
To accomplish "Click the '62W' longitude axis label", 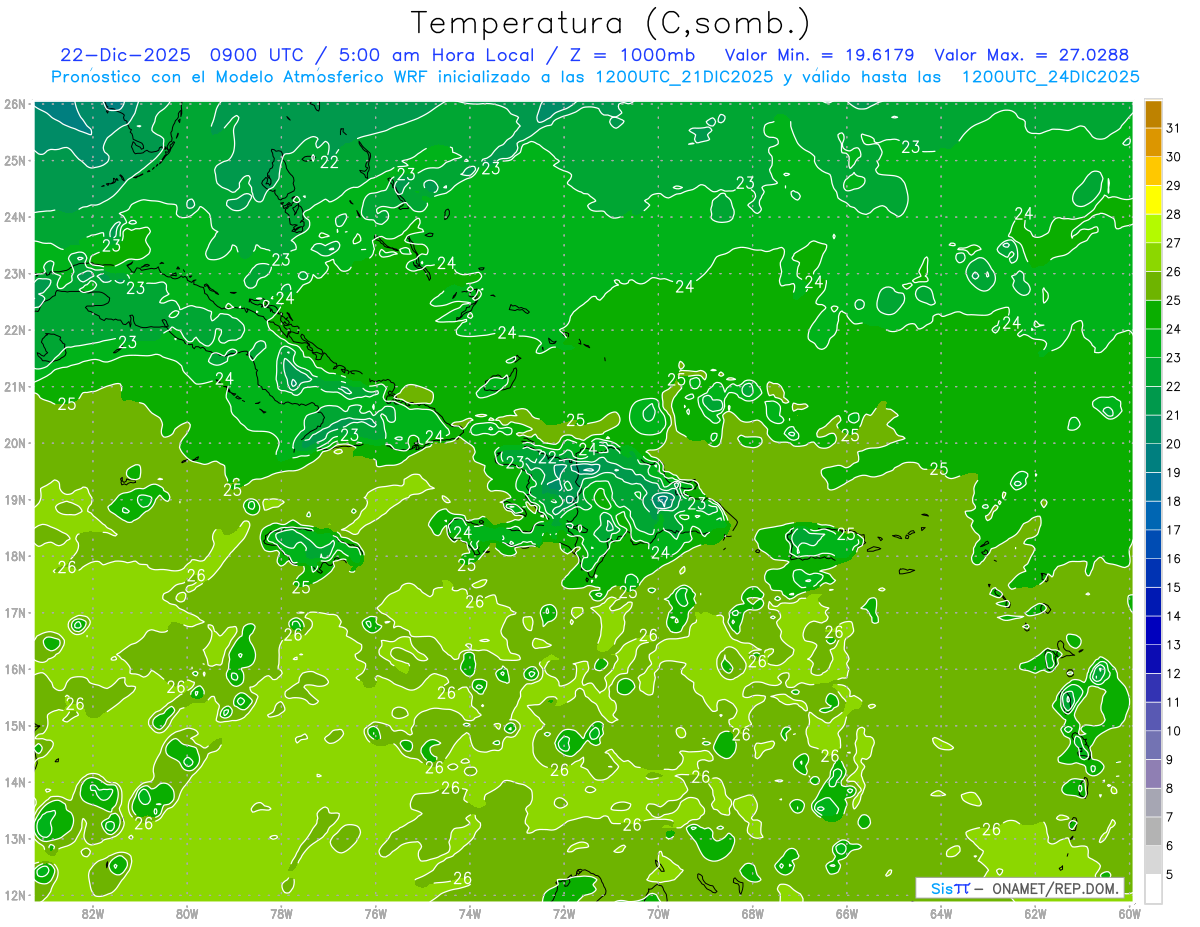I will tap(1035, 913).
